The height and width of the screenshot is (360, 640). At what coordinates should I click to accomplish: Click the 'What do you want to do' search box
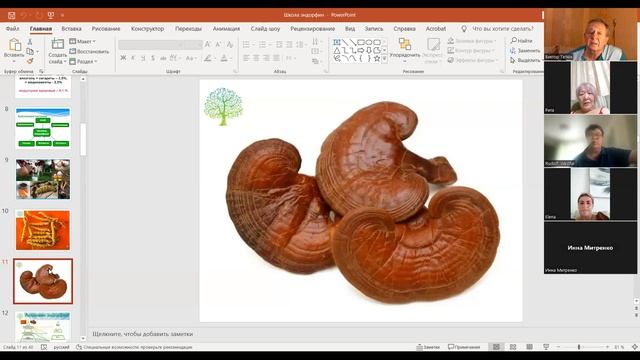pyautogui.click(x=503, y=29)
